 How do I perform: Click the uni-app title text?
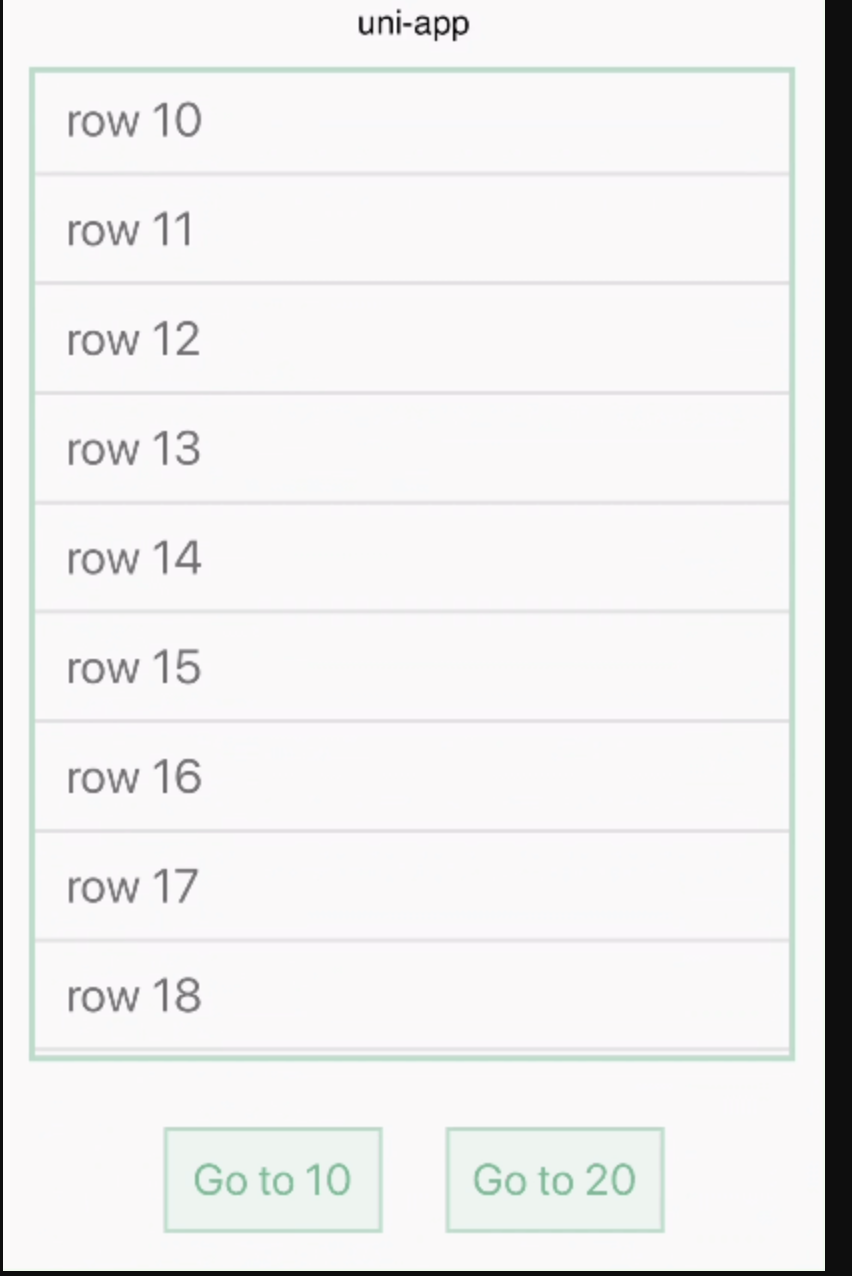pyautogui.click(x=413, y=23)
